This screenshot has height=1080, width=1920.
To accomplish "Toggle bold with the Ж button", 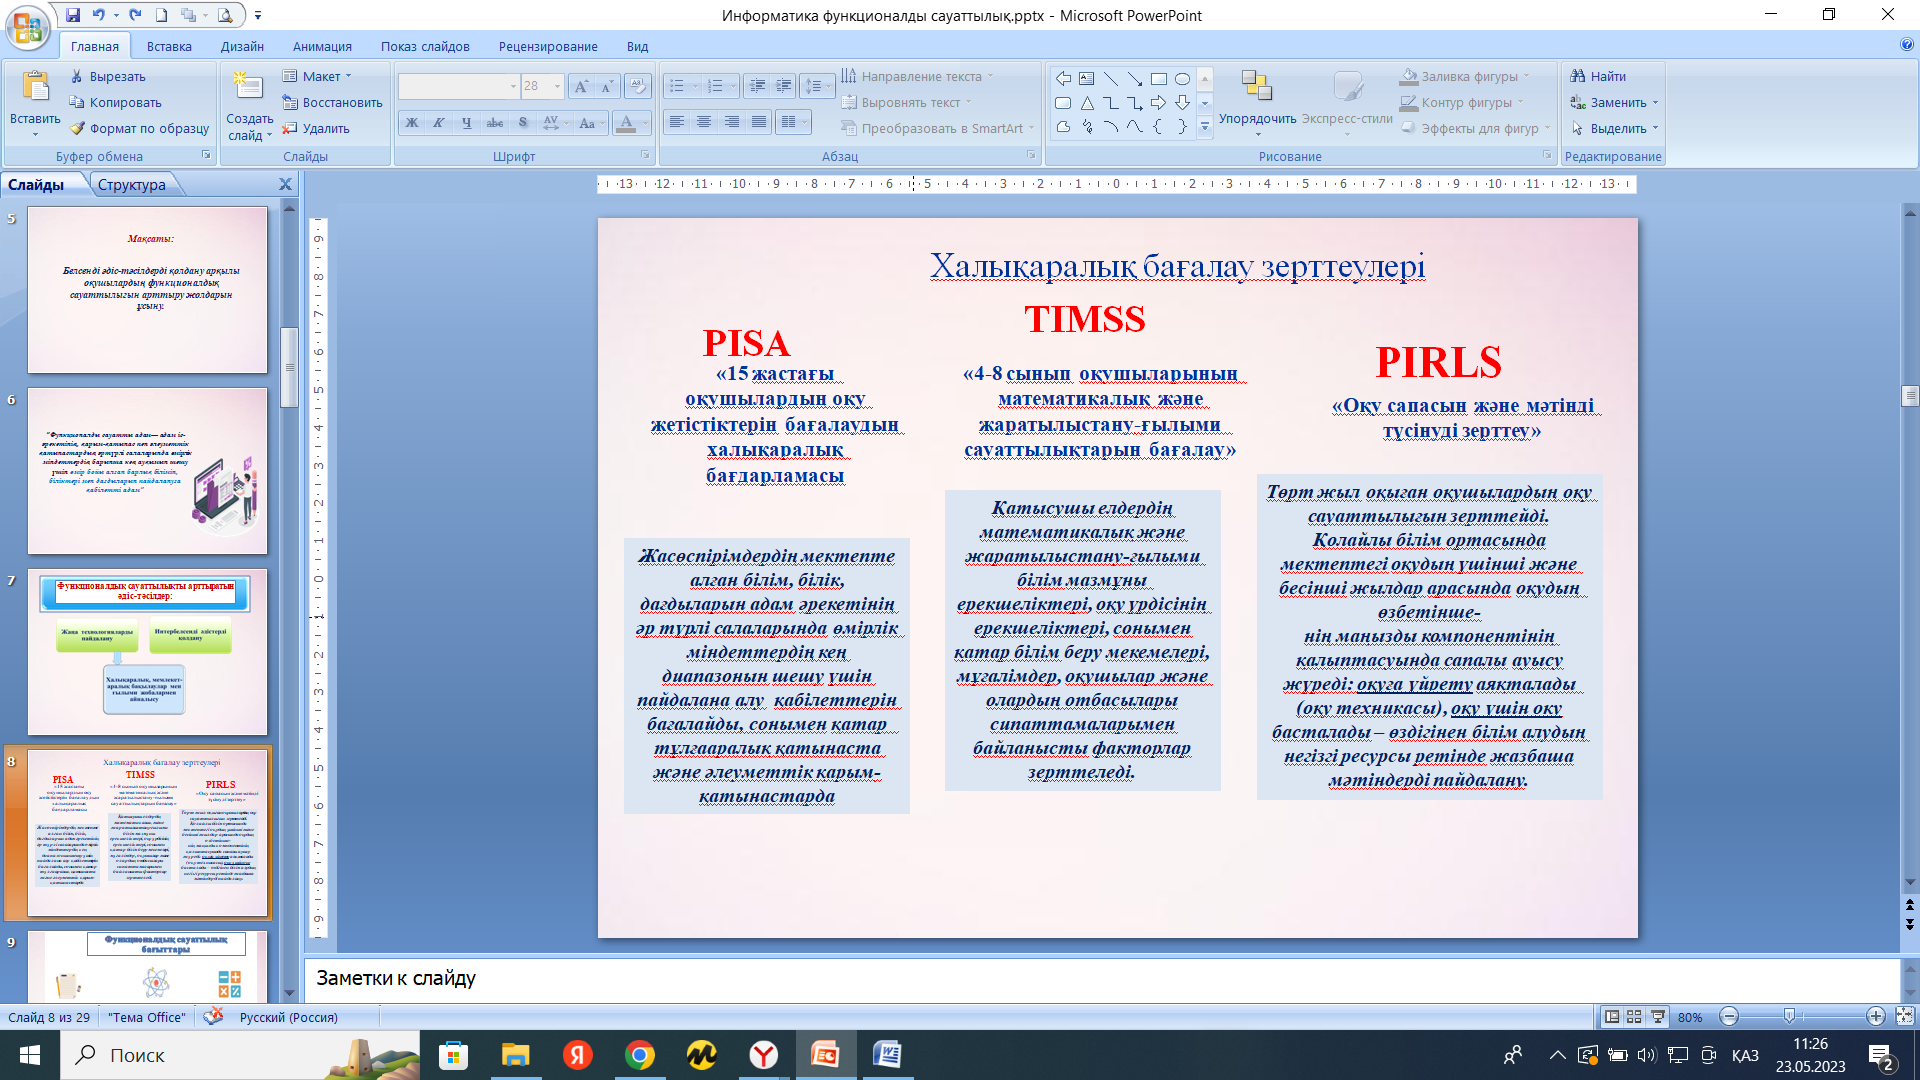I will (x=410, y=121).
